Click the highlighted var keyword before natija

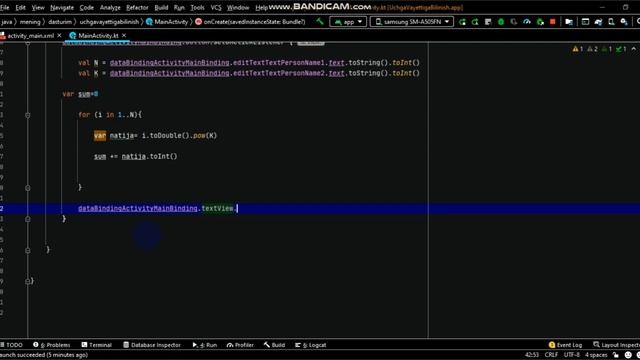click(100, 136)
